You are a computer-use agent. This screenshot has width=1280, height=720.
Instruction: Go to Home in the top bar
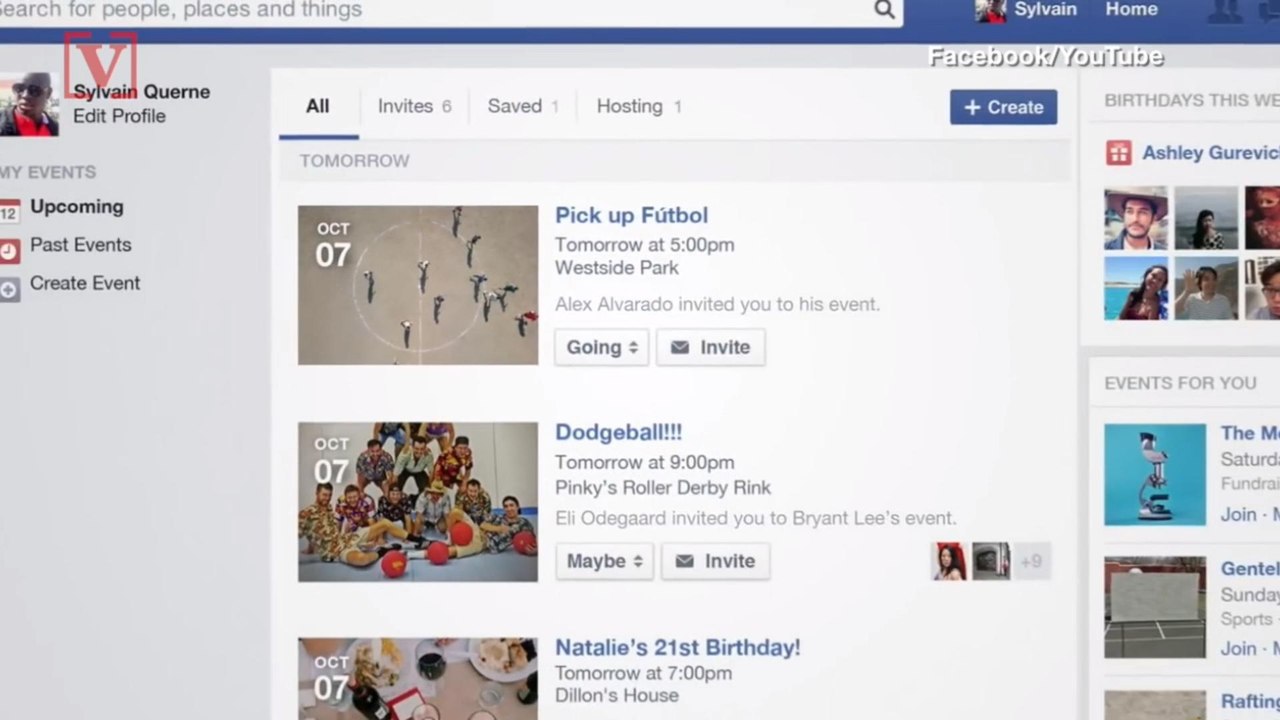coord(1131,10)
